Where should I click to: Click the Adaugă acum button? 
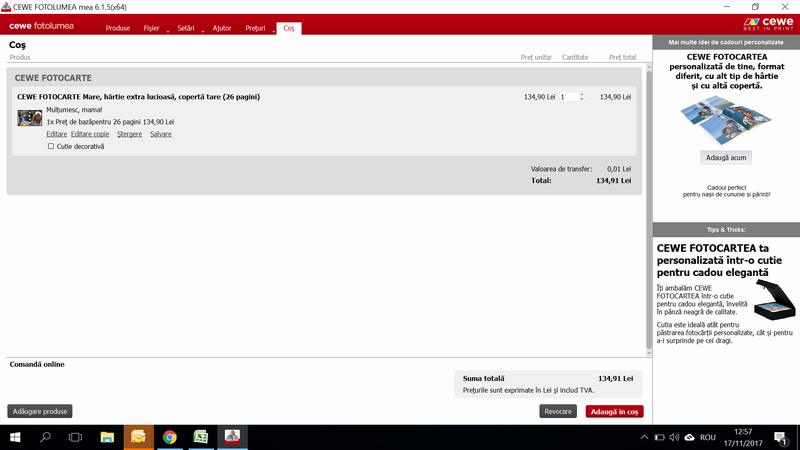coord(726,158)
